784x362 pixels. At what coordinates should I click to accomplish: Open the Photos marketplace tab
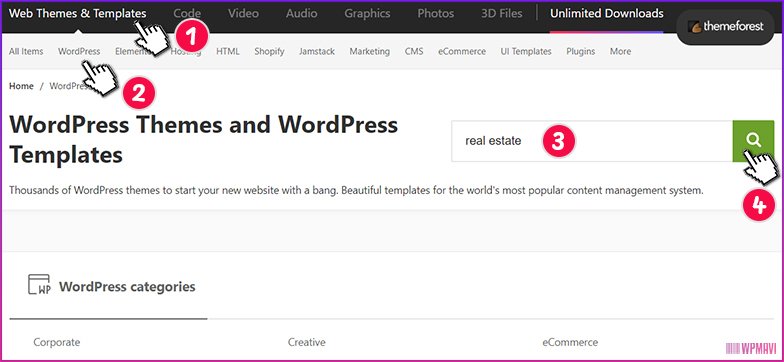coord(436,14)
